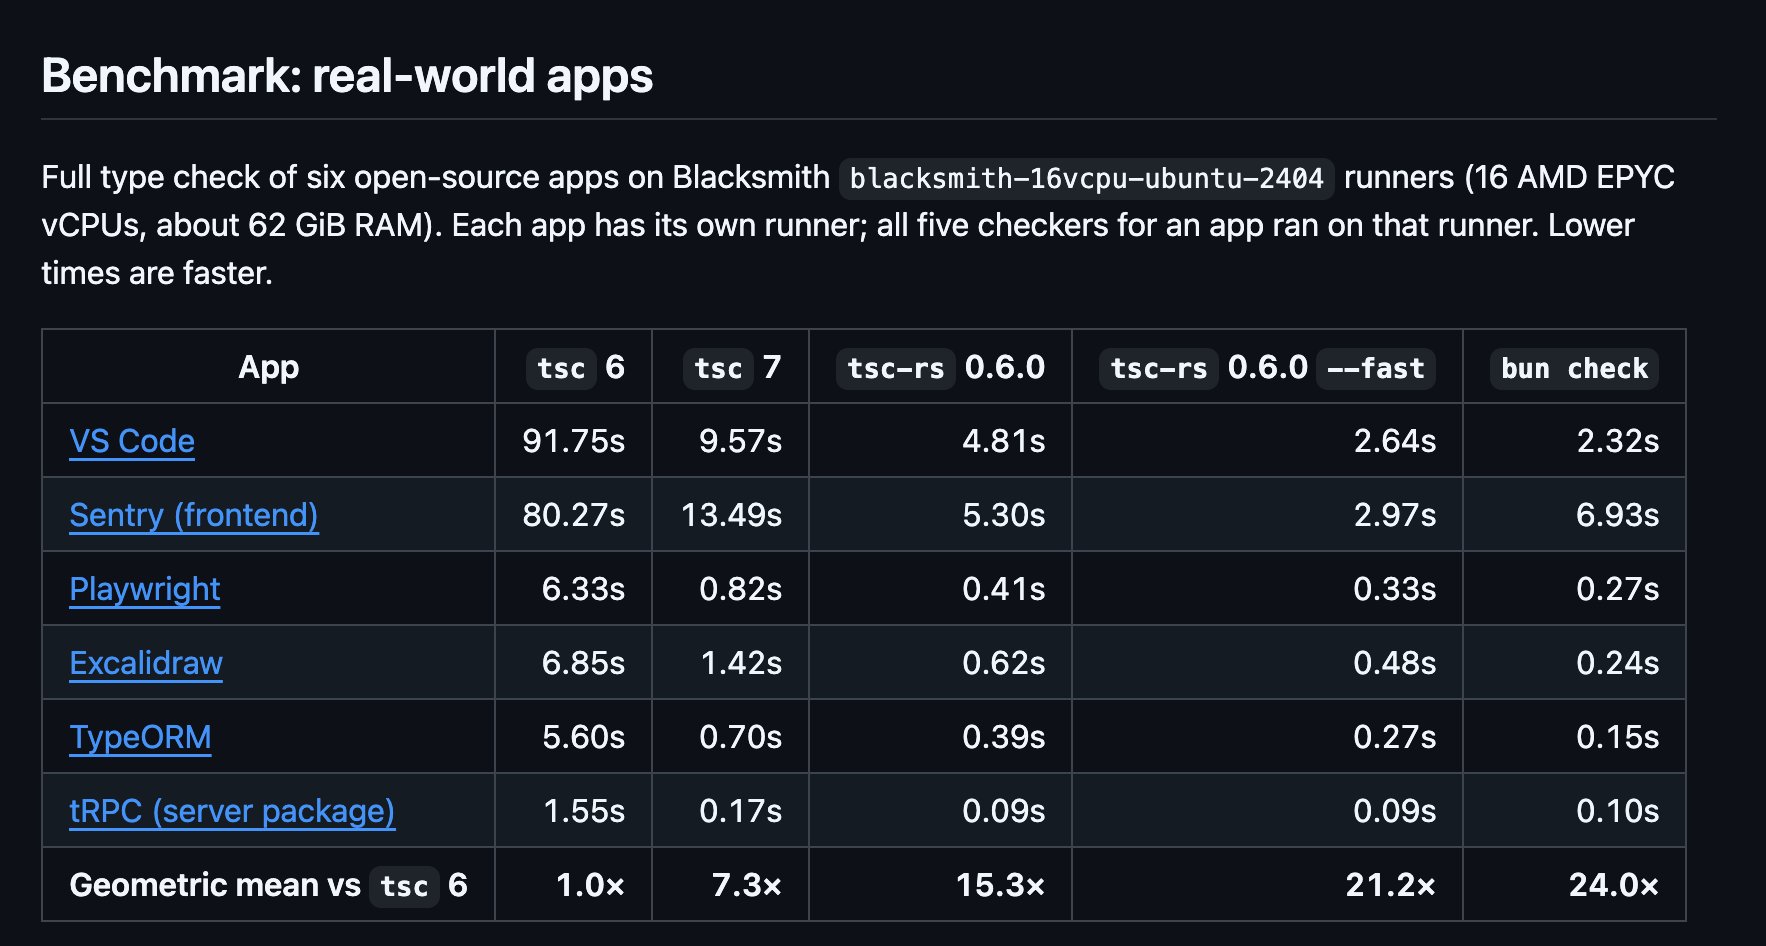Click the blacksmith-16vcpu-ubuntu-2404 code label
The height and width of the screenshot is (946, 1766).
click(x=1086, y=178)
